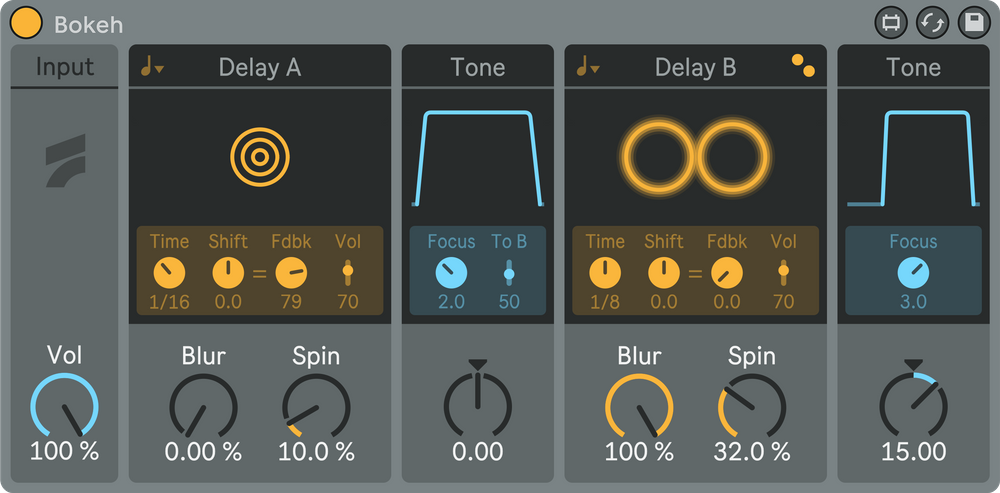Click the To B slider
Viewport: 1000px width, 493px height.
click(509, 272)
